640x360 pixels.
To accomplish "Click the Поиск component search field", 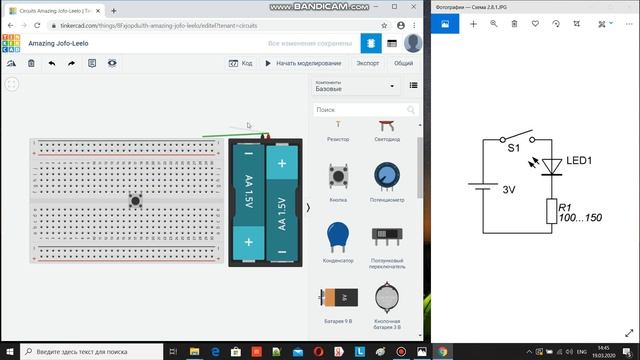I will (x=365, y=109).
